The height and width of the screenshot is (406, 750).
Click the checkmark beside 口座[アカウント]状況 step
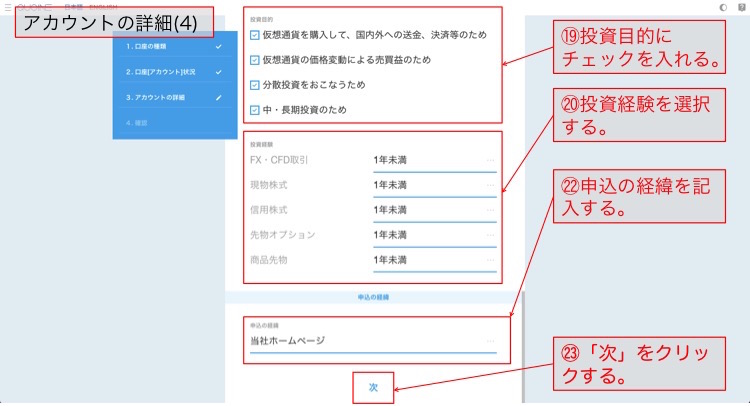(219, 72)
